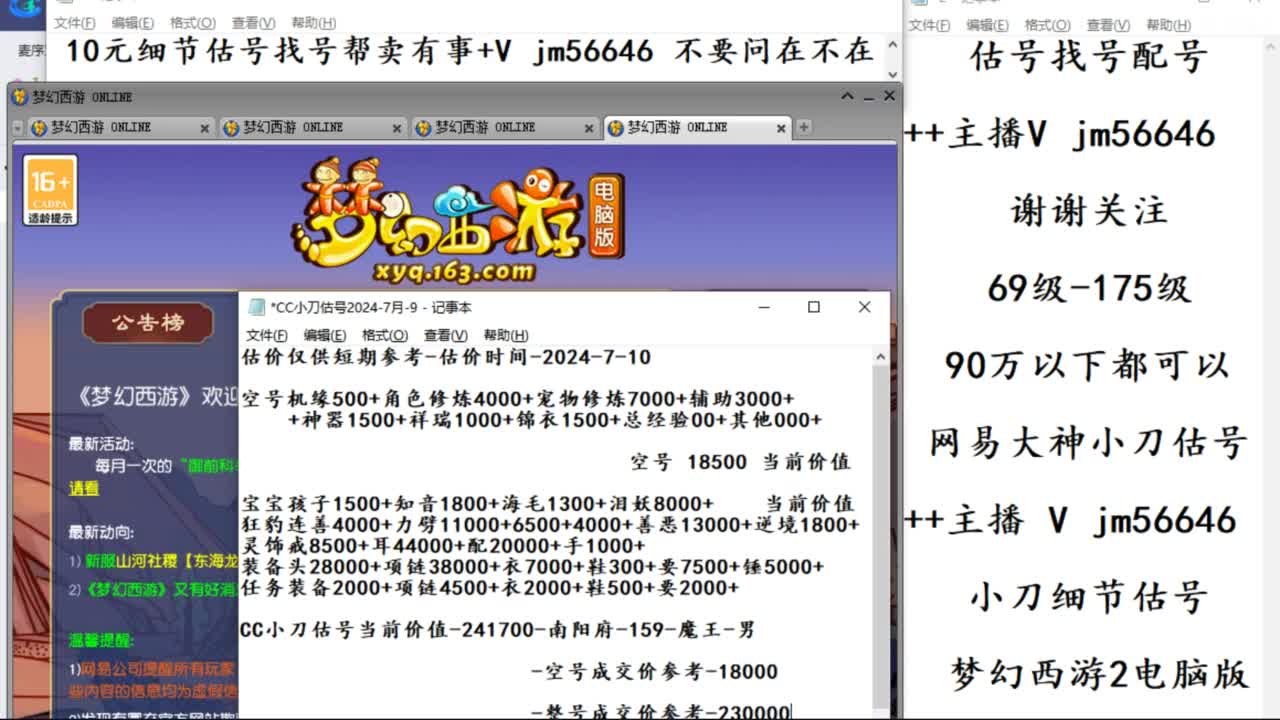
Task: Open 编辑(E) menu in CC小刀估号 notepad
Action: click(325, 335)
